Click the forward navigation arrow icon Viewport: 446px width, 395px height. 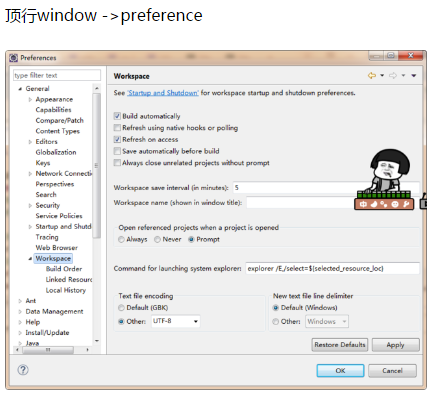click(x=393, y=76)
